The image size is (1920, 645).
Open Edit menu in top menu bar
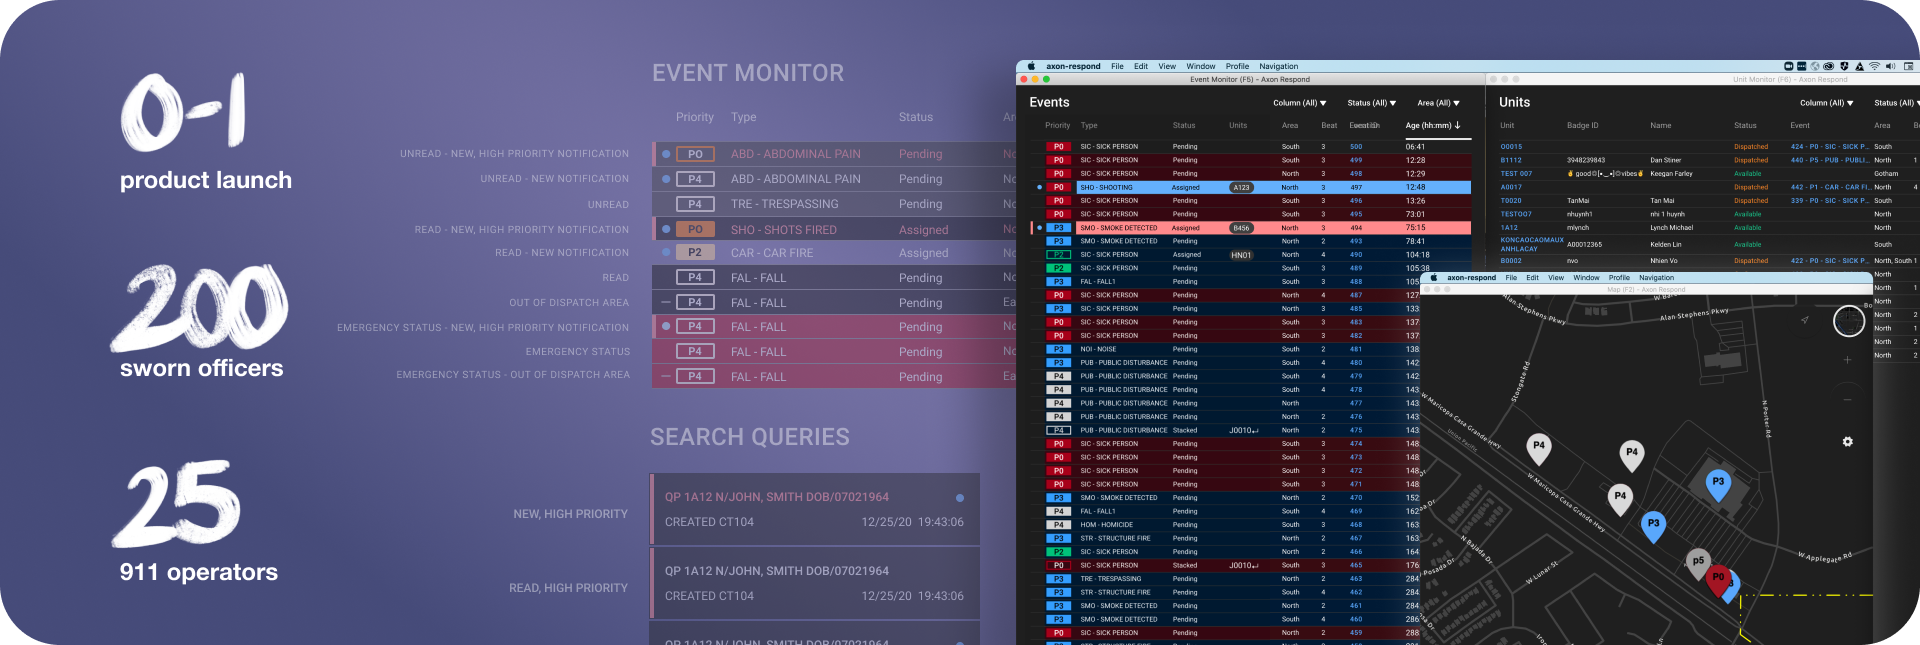click(x=1141, y=66)
